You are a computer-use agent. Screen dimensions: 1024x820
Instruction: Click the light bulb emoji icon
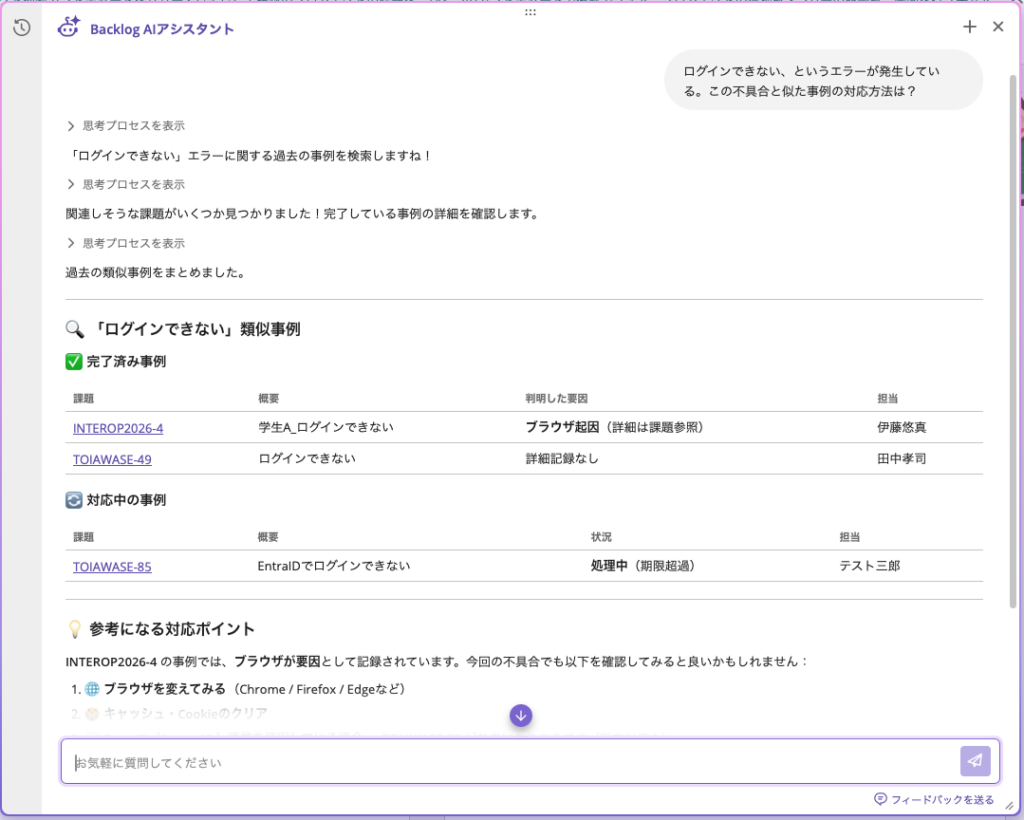pos(74,629)
